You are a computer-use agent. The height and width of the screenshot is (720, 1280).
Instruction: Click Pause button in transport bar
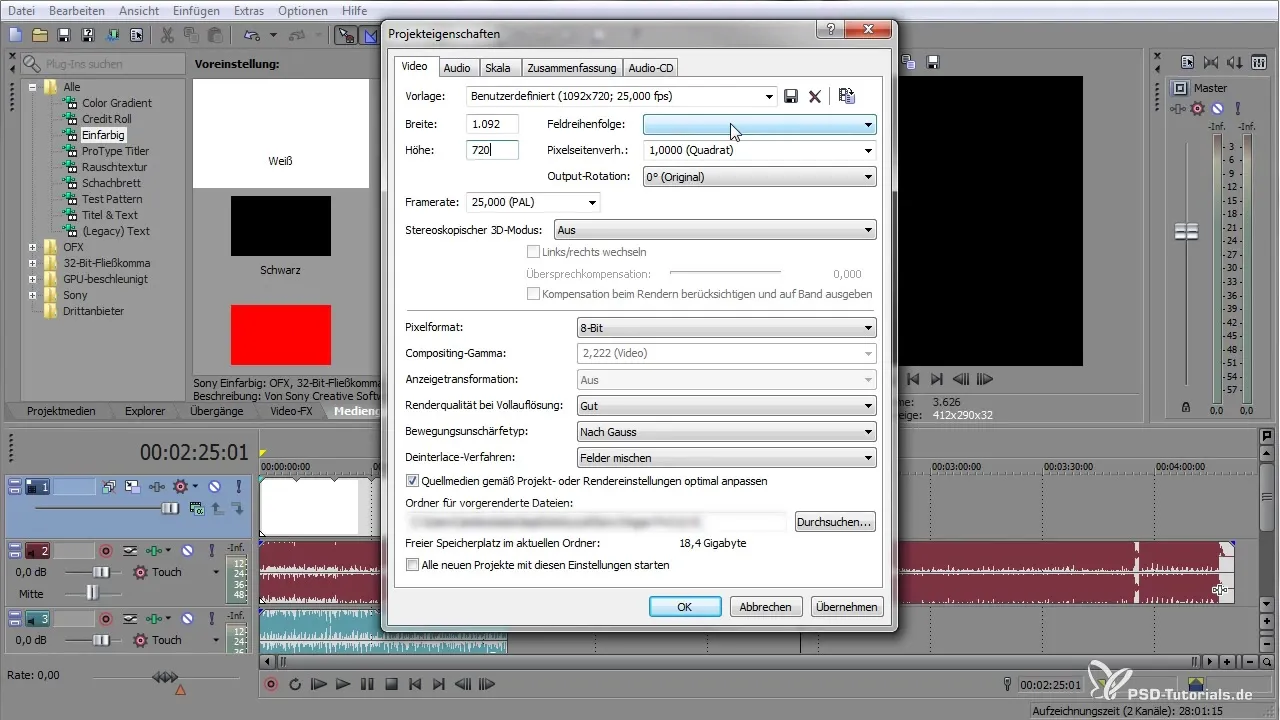367,685
